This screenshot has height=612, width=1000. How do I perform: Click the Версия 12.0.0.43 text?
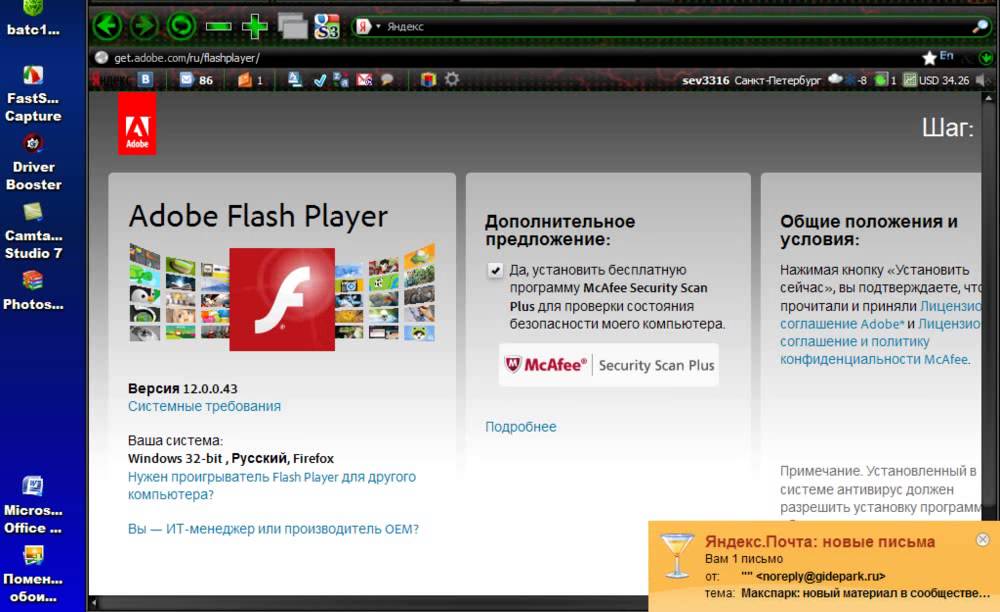[x=182, y=388]
